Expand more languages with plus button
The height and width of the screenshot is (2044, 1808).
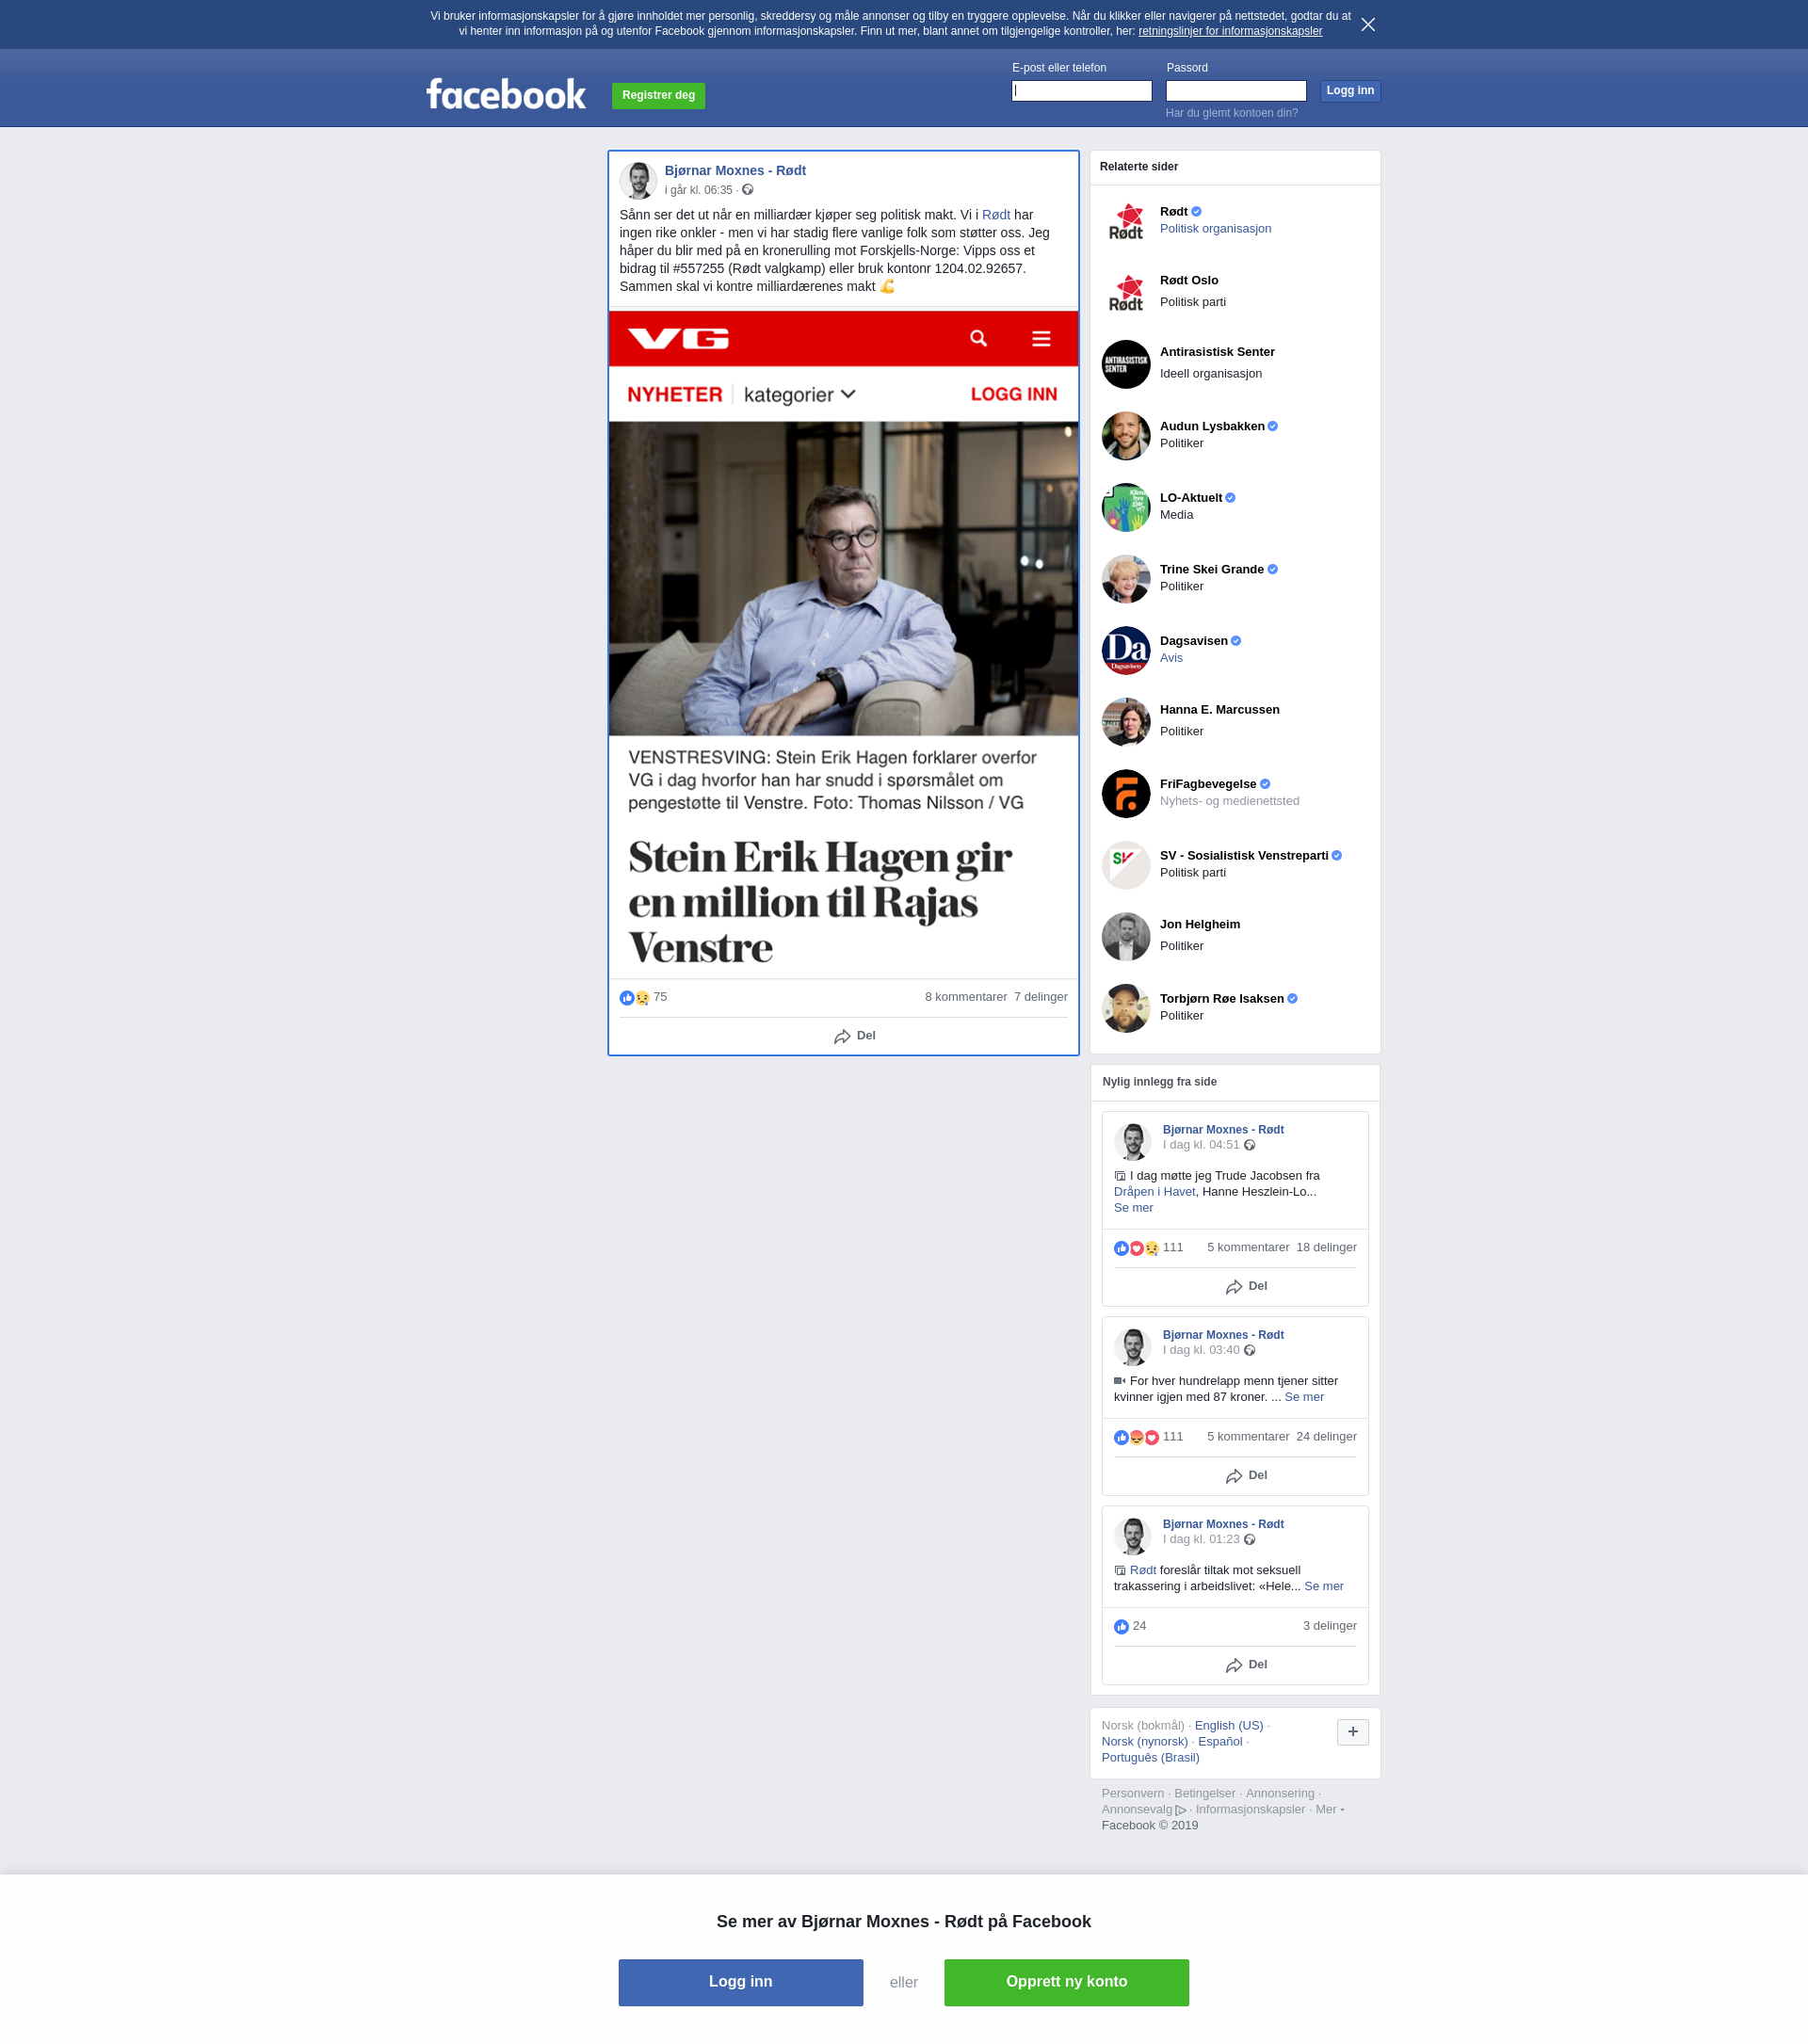coord(1352,1732)
